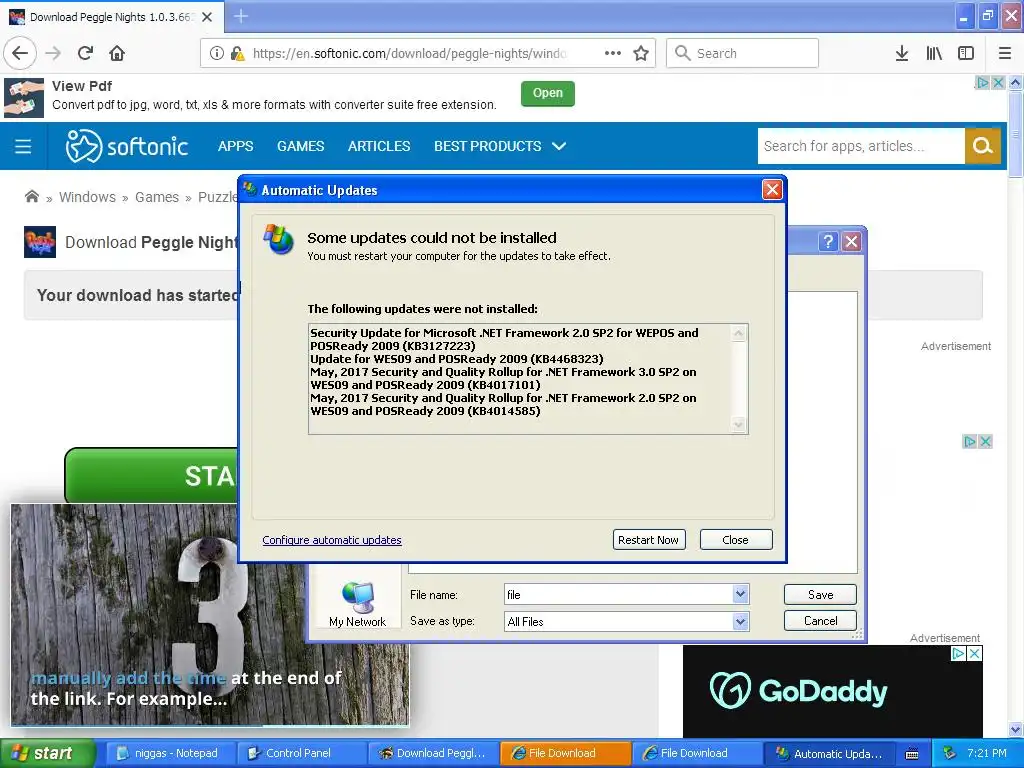Close the Download Peggle Nights tab
This screenshot has height=768, width=1024.
click(207, 17)
